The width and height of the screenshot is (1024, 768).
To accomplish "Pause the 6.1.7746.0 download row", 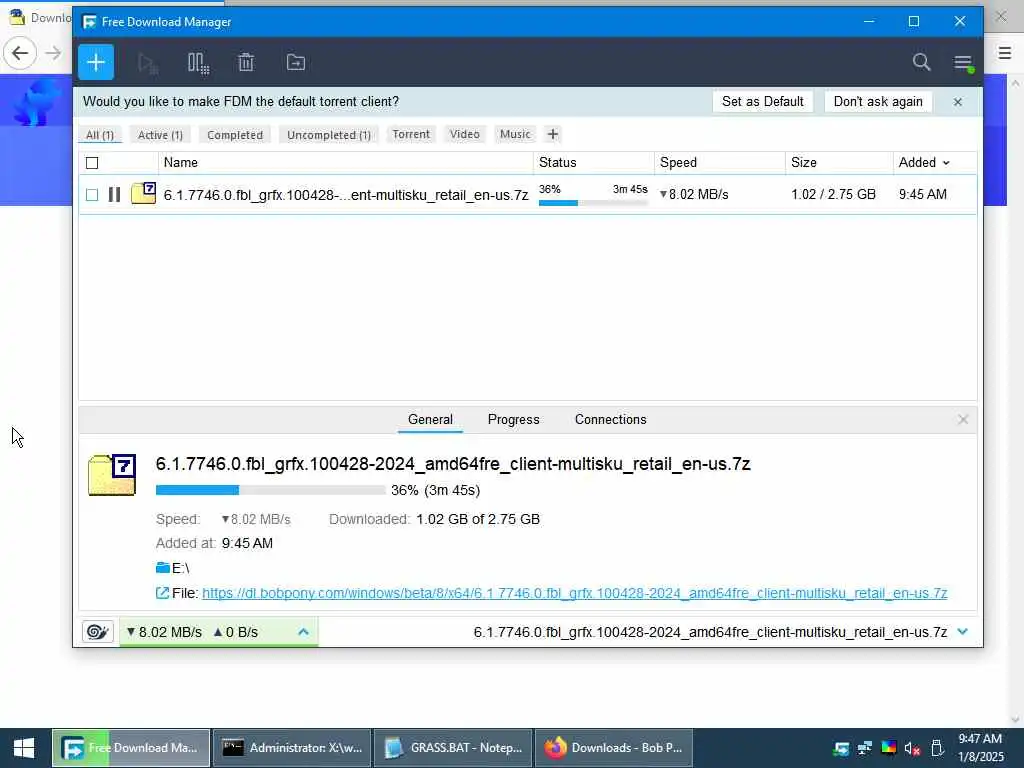I will (x=114, y=195).
